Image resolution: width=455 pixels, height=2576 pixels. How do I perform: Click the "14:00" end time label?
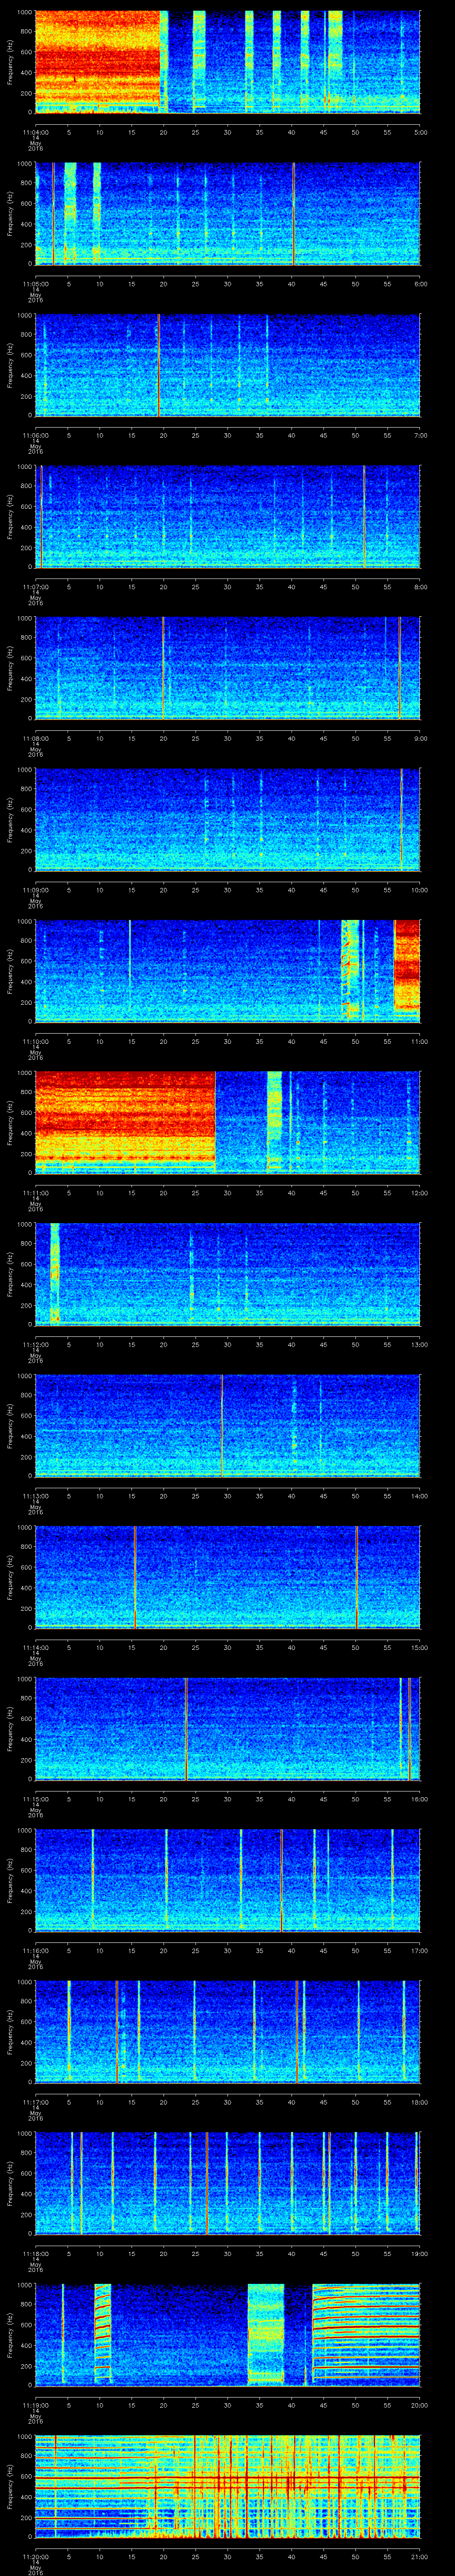click(x=419, y=1496)
